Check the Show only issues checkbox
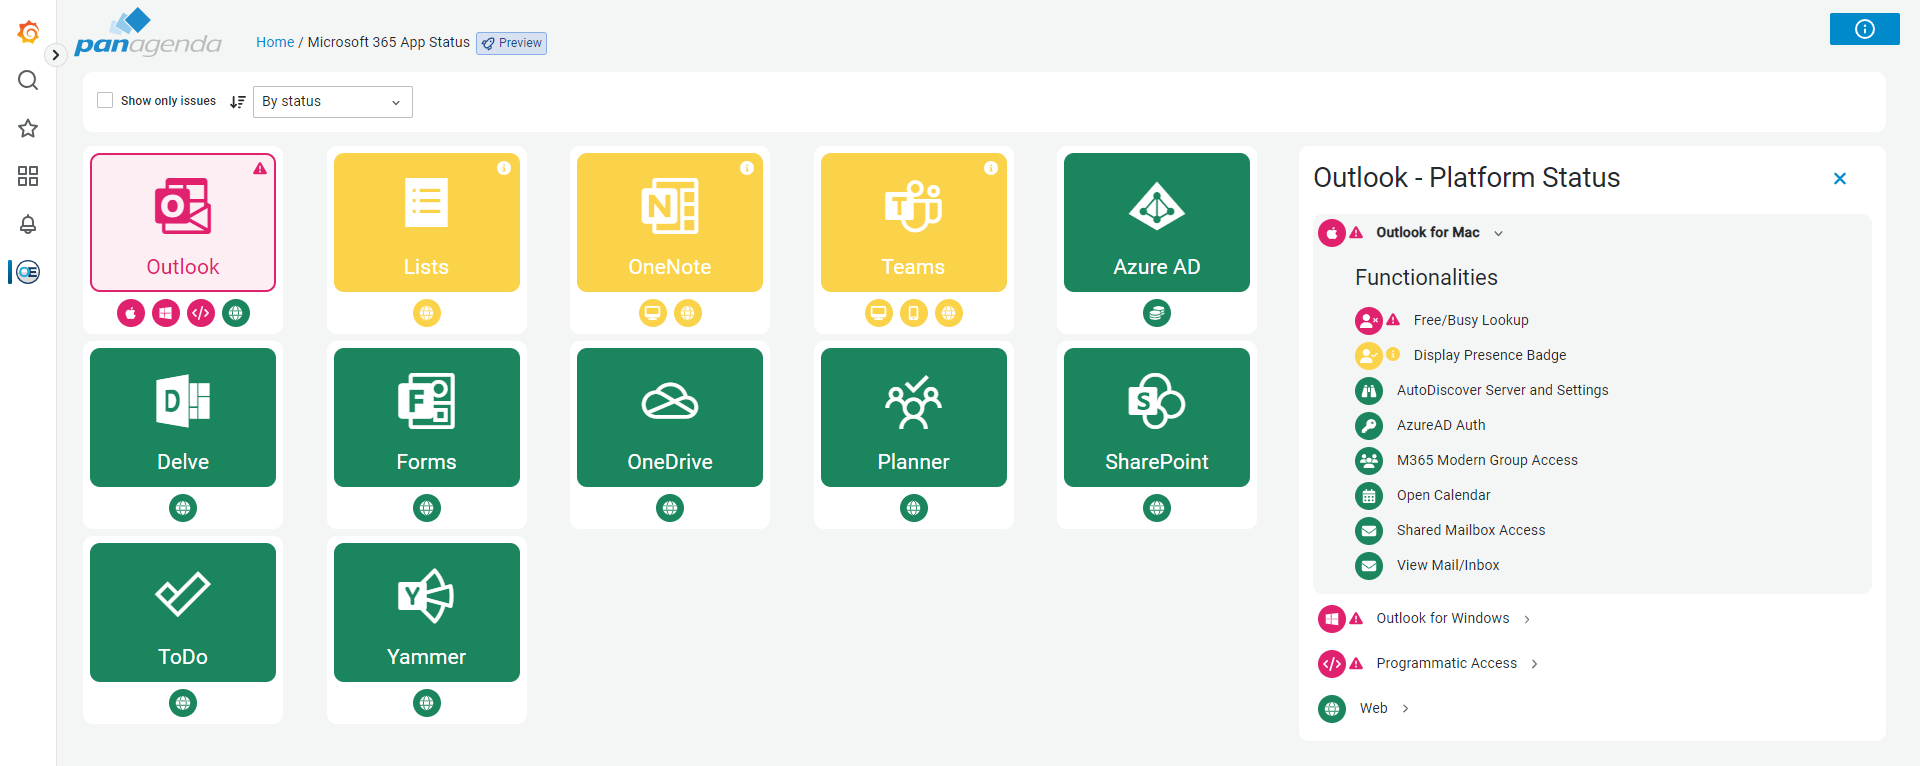This screenshot has width=1920, height=766. coord(105,100)
